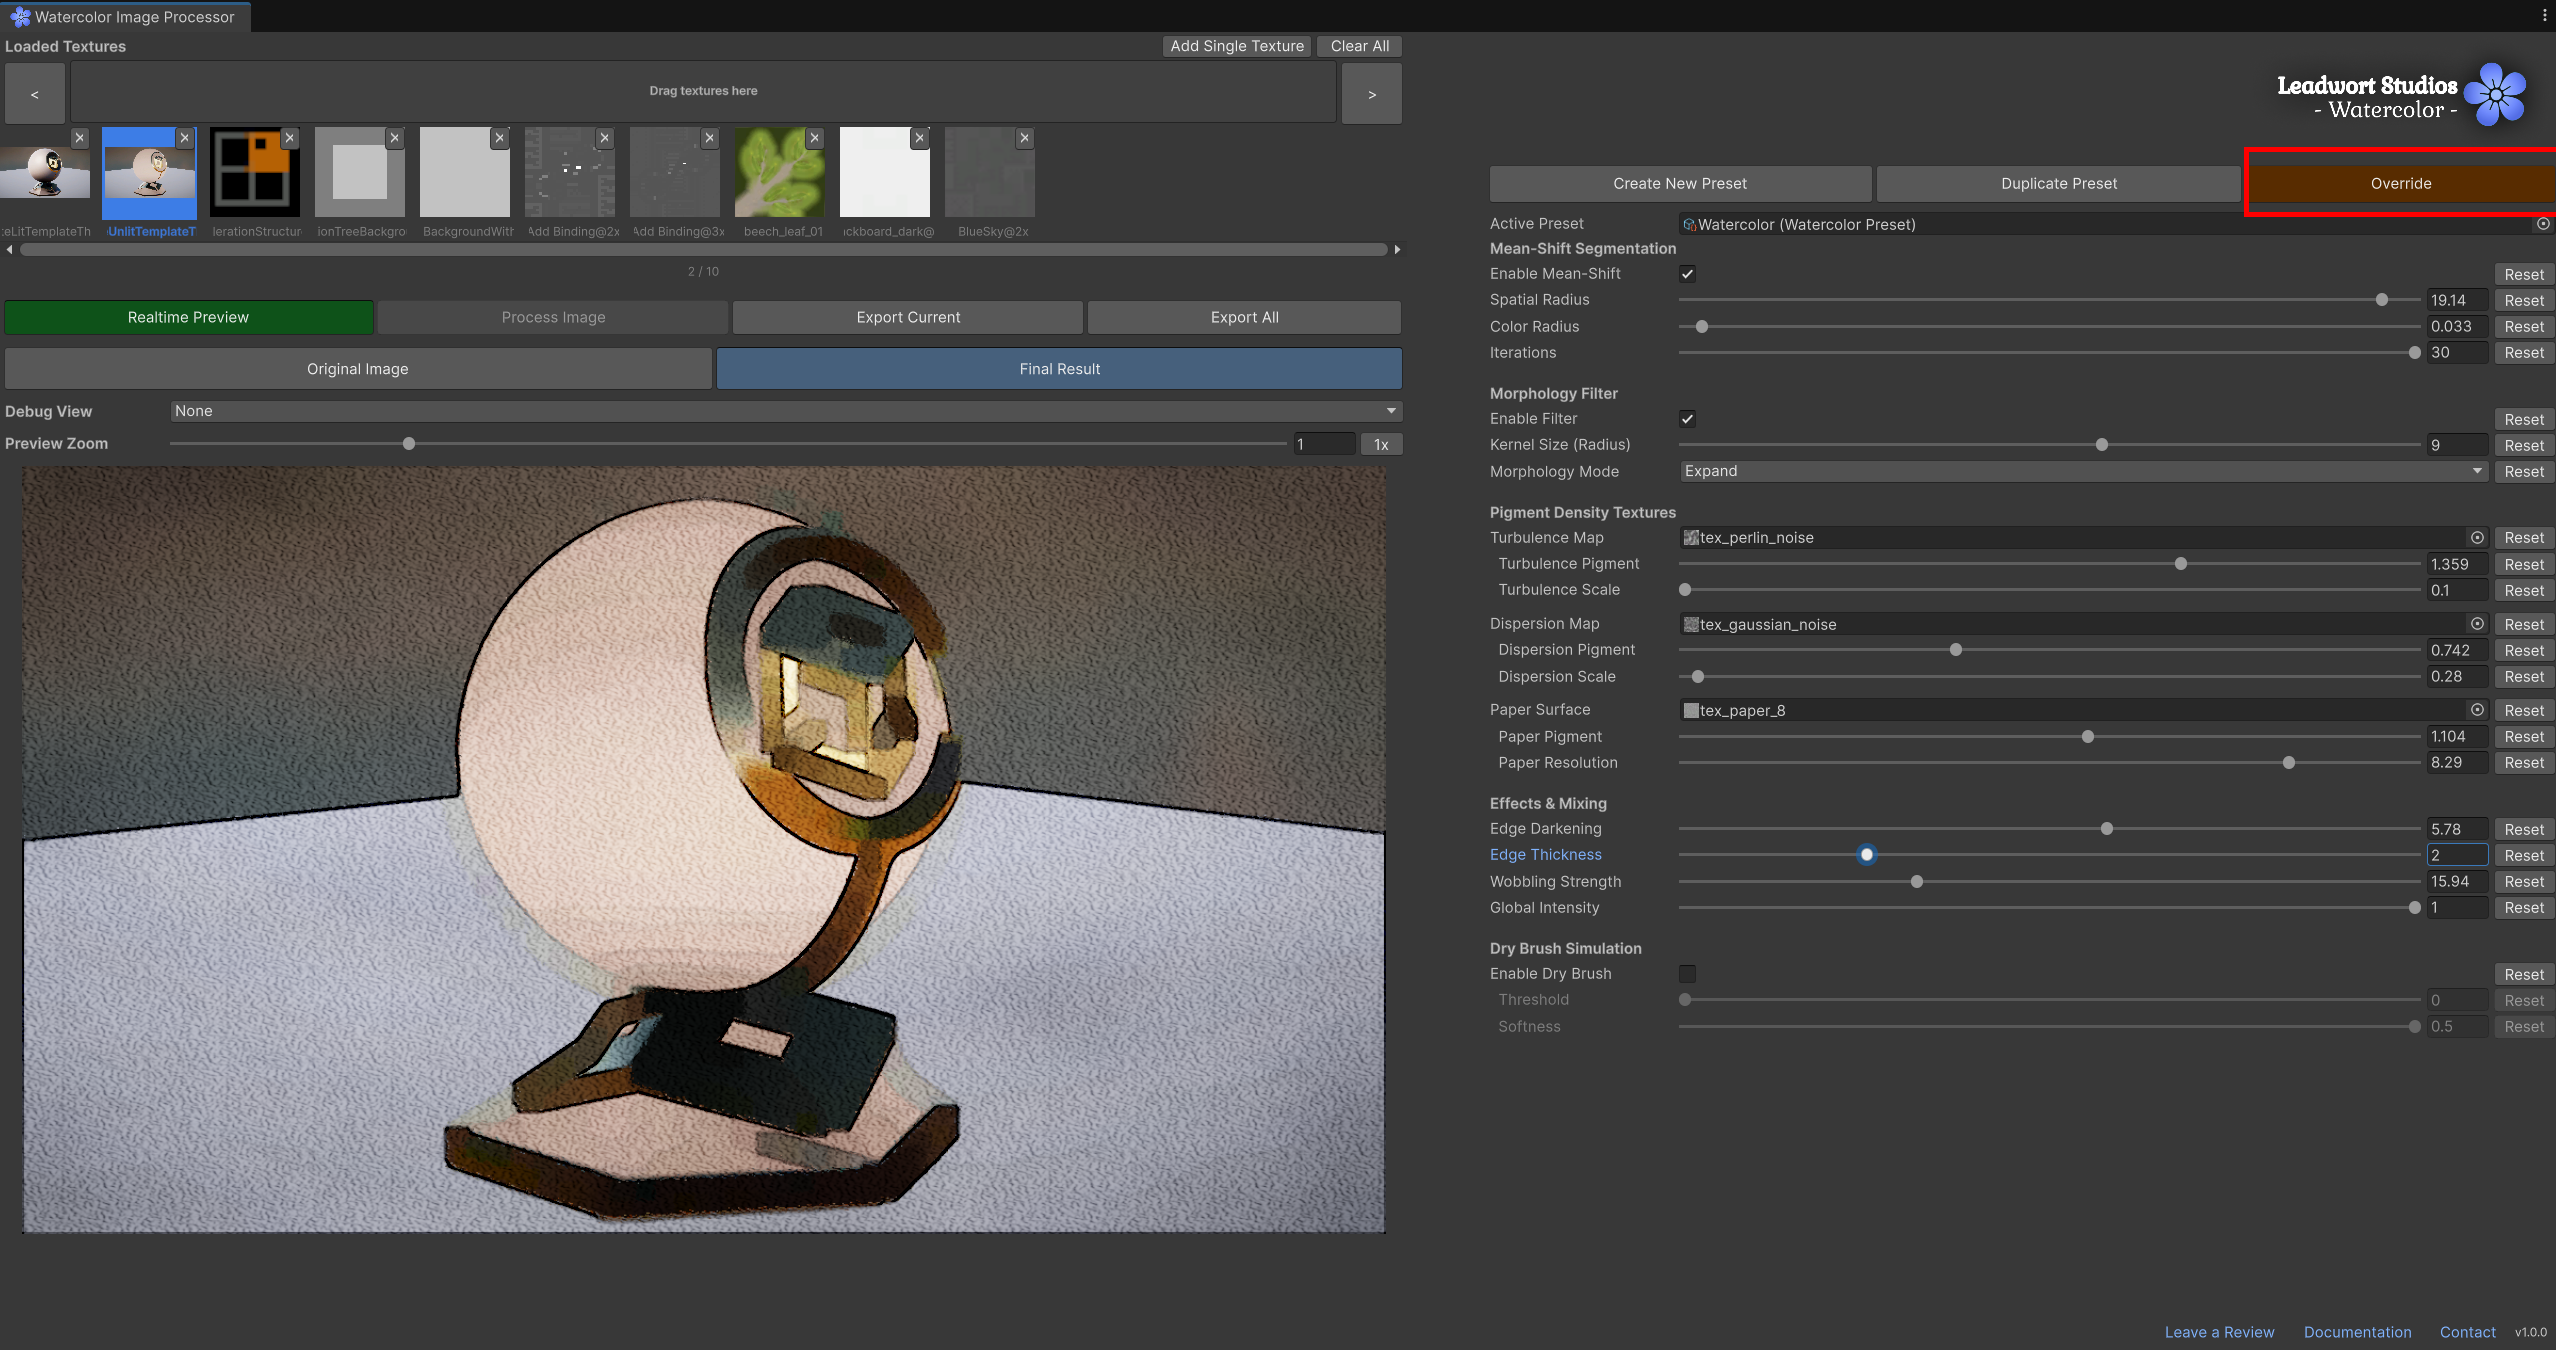This screenshot has width=2556, height=1350.
Task: Click the Watercolor Preset asset icon
Action: (x=1690, y=225)
